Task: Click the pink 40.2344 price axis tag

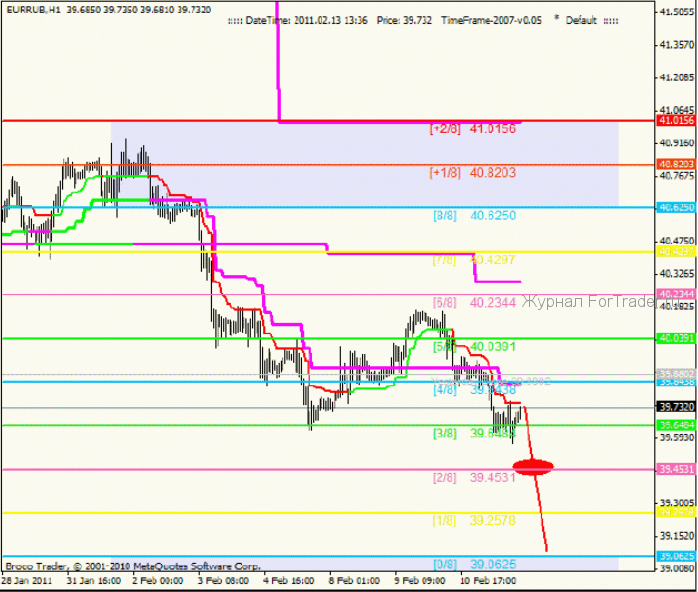Action: point(676,294)
